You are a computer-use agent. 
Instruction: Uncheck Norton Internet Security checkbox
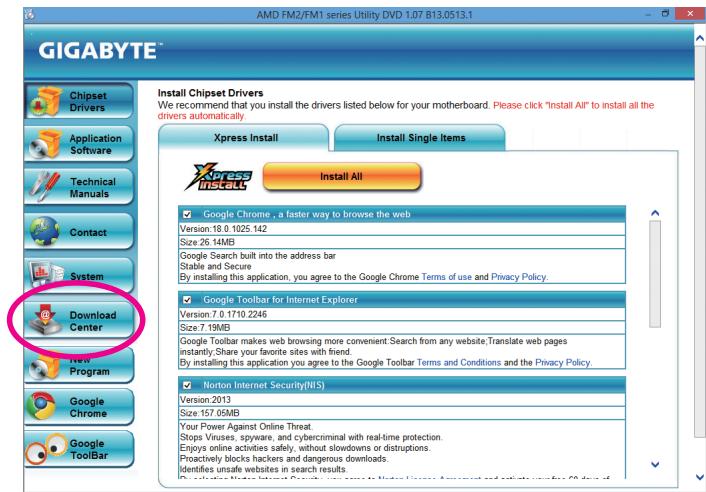tap(187, 385)
